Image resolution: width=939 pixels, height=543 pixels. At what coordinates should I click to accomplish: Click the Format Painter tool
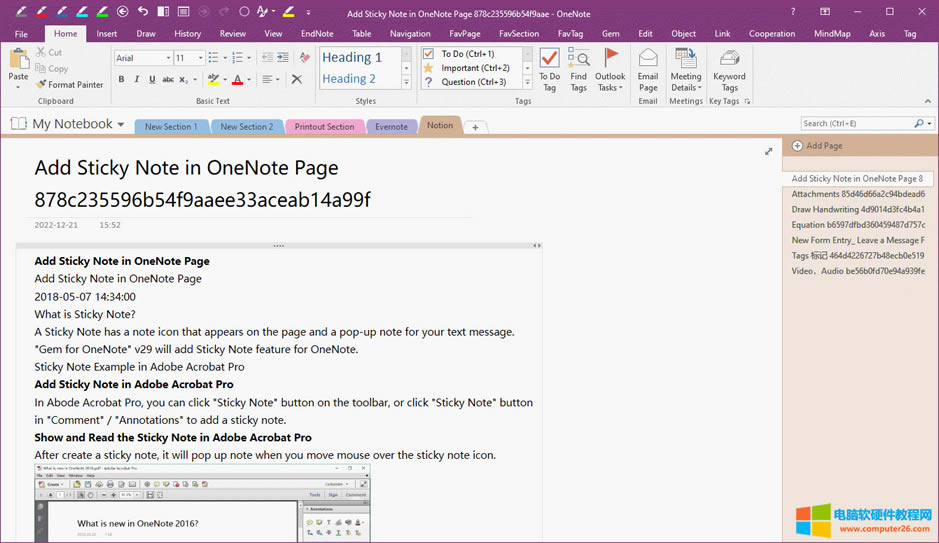[69, 84]
